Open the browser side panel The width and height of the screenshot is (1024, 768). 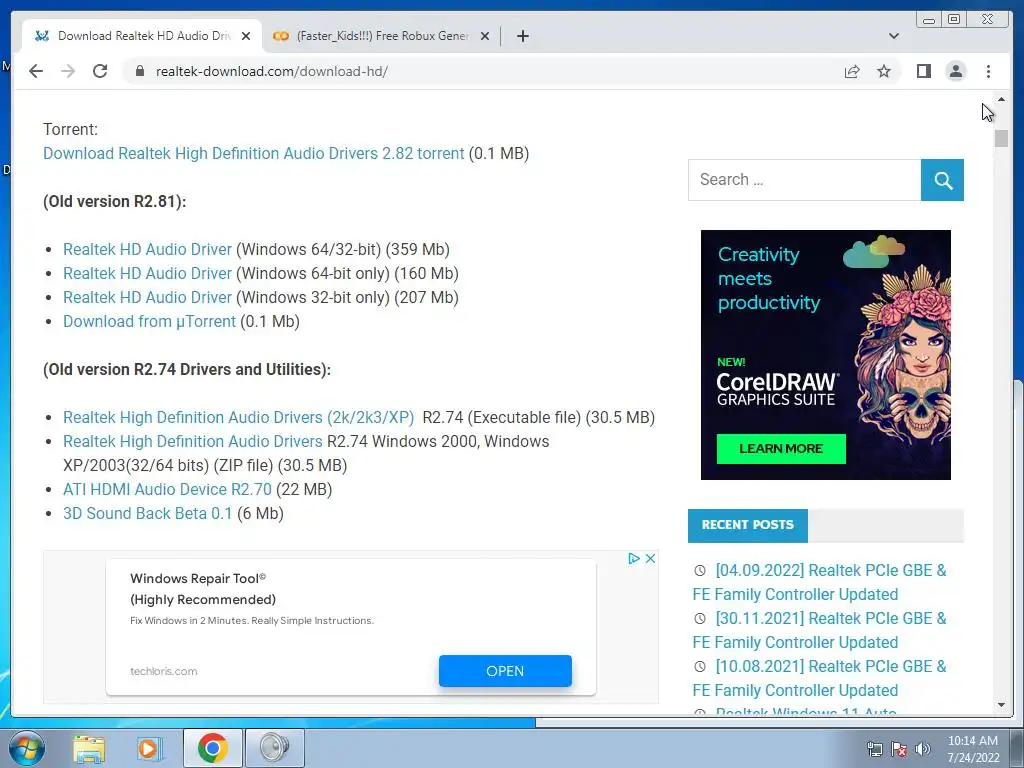point(923,71)
